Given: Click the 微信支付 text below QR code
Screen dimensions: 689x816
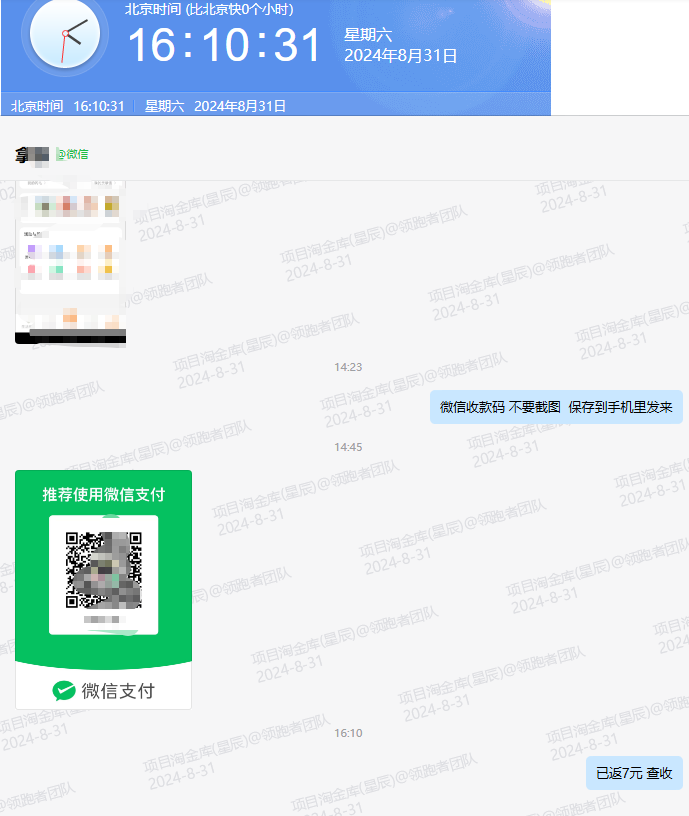Looking at the screenshot, I should pyautogui.click(x=118, y=690).
